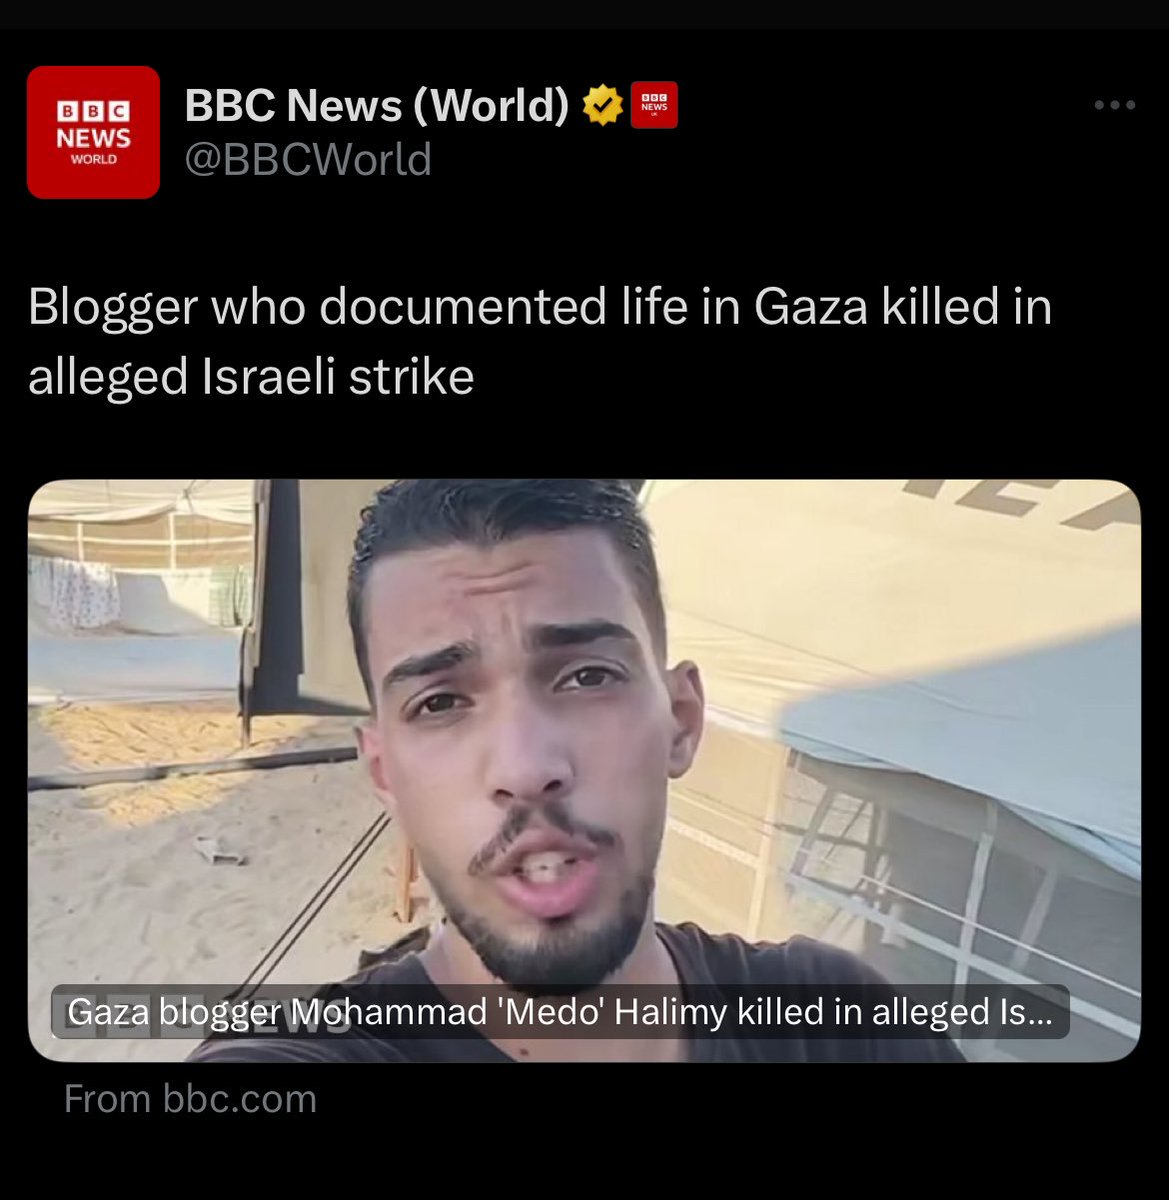The height and width of the screenshot is (1200, 1169).
Task: Open the three-dot more options menu
Action: (1115, 105)
